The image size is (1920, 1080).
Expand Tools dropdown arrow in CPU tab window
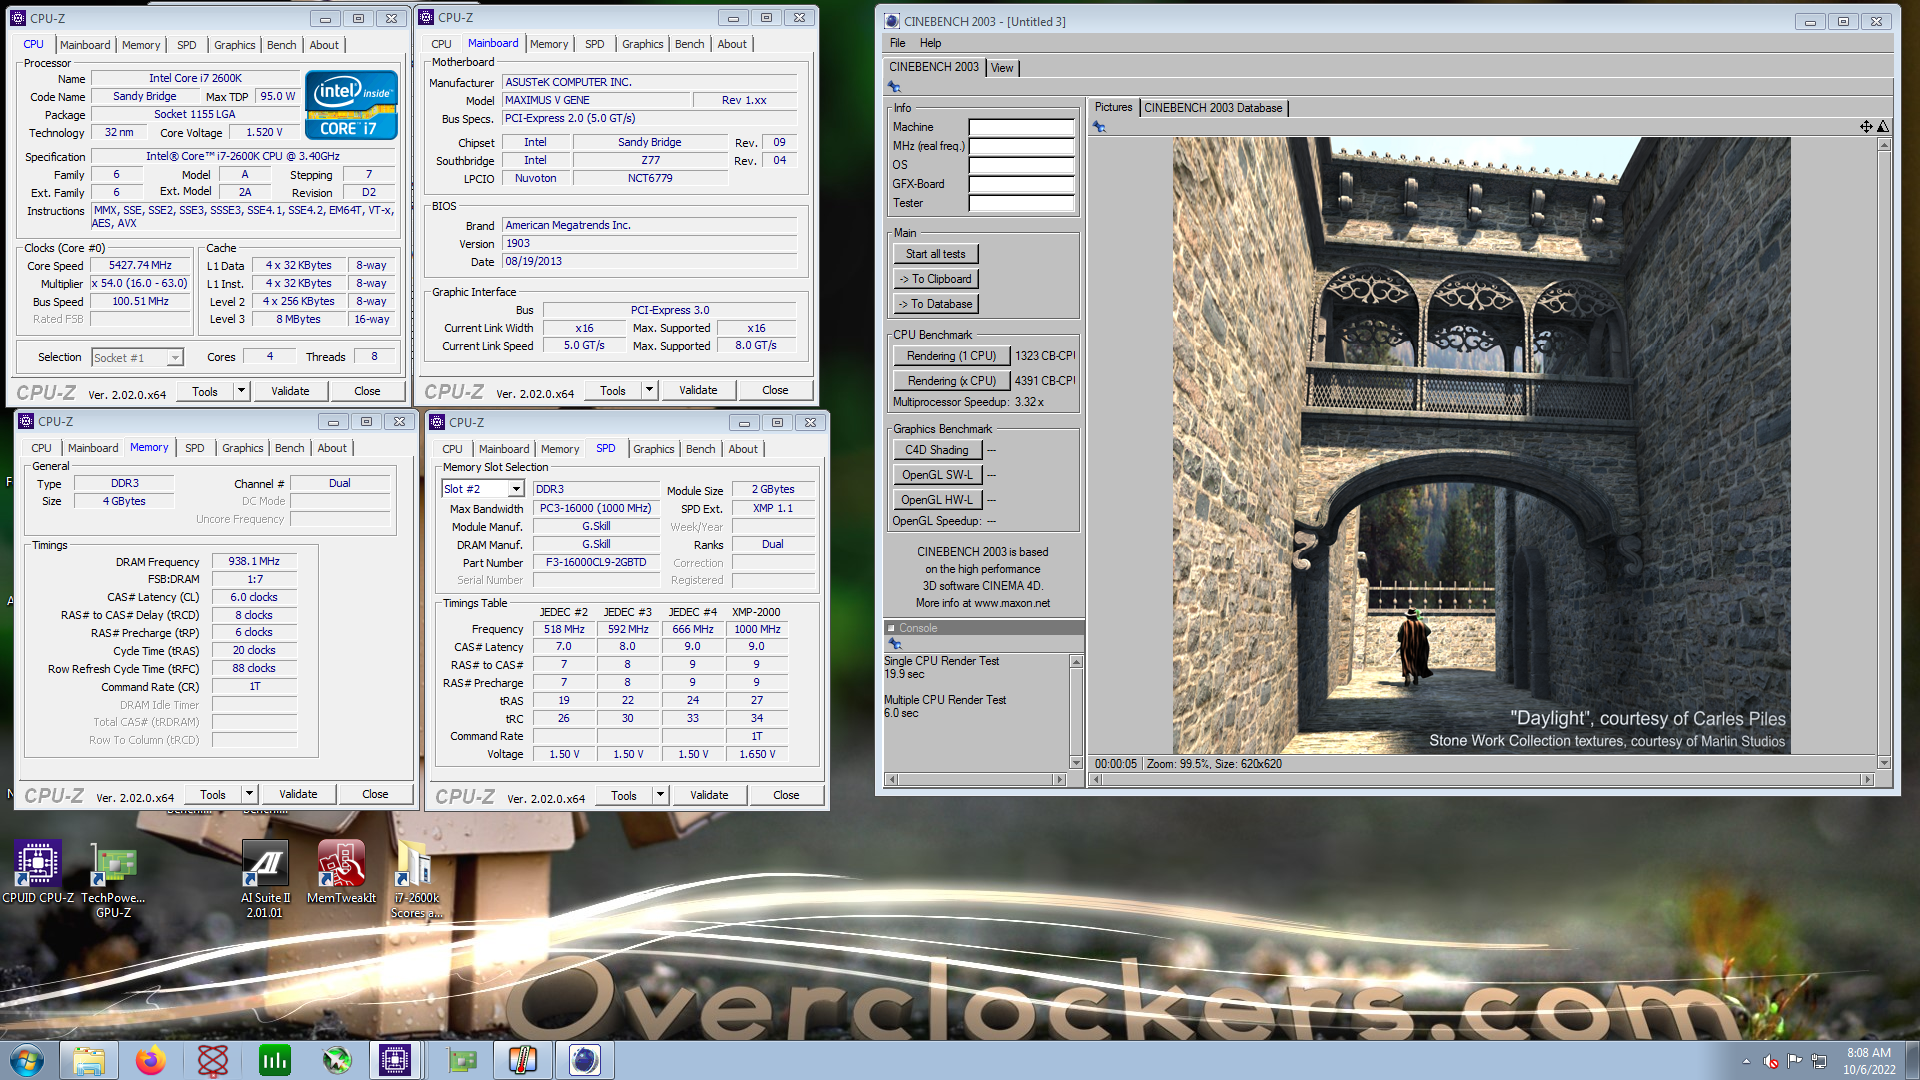[x=241, y=391]
